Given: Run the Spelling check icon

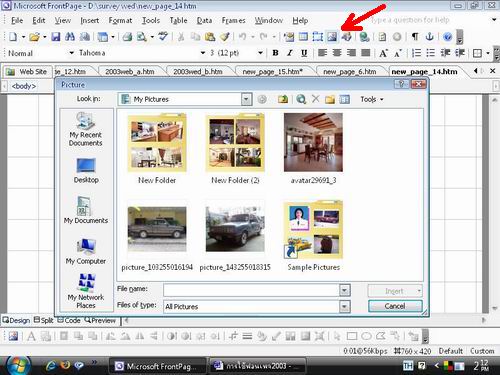Looking at the screenshot, I should point(163,37).
